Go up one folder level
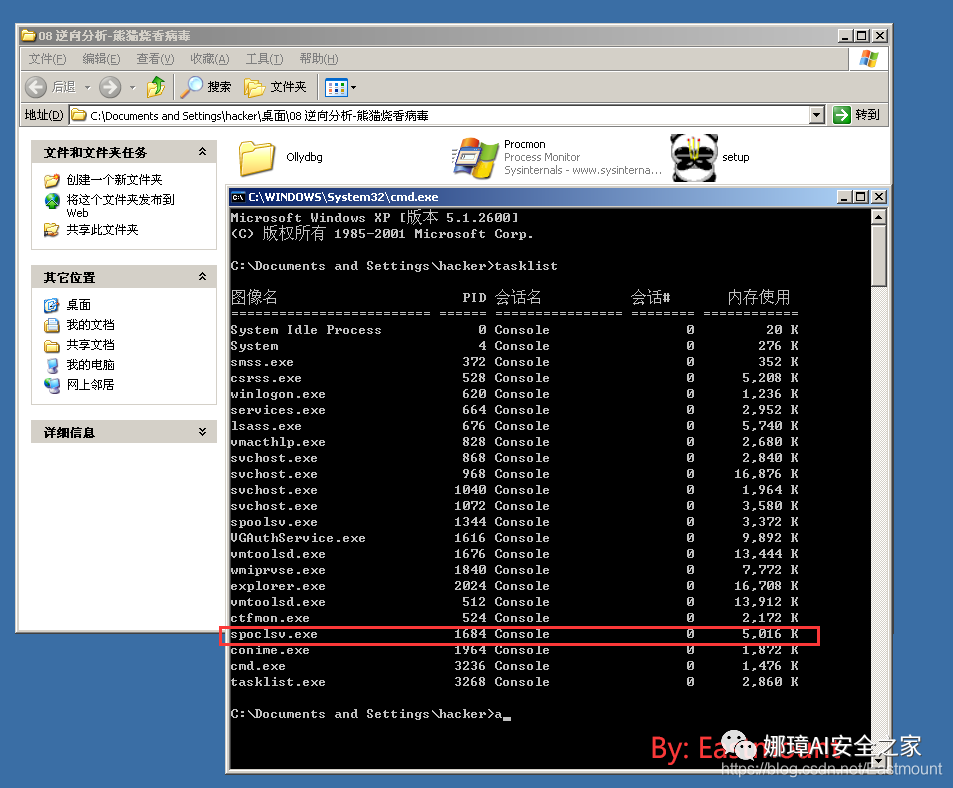This screenshot has width=953, height=788. (156, 87)
